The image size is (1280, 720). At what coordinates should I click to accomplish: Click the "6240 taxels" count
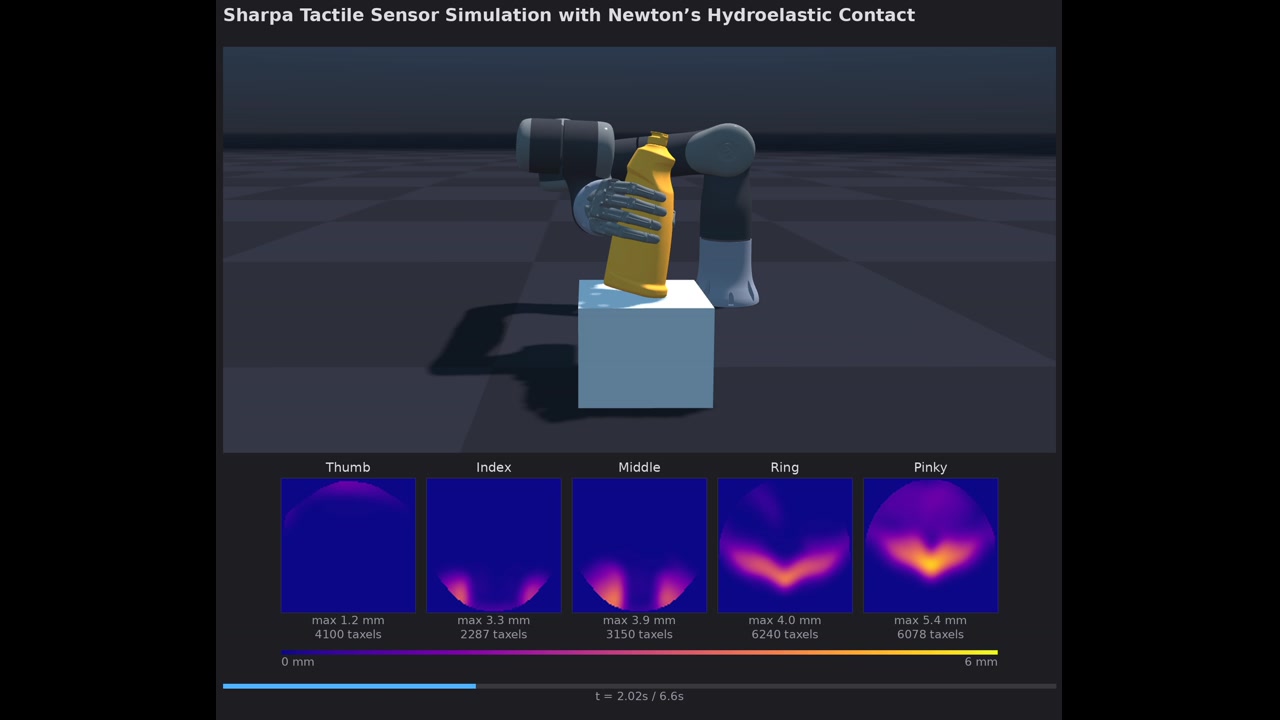tap(785, 634)
